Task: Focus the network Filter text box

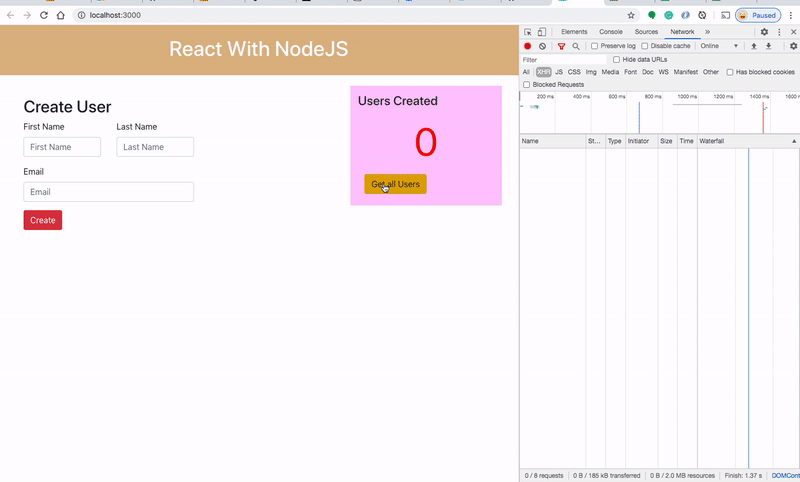Action: coord(563,60)
